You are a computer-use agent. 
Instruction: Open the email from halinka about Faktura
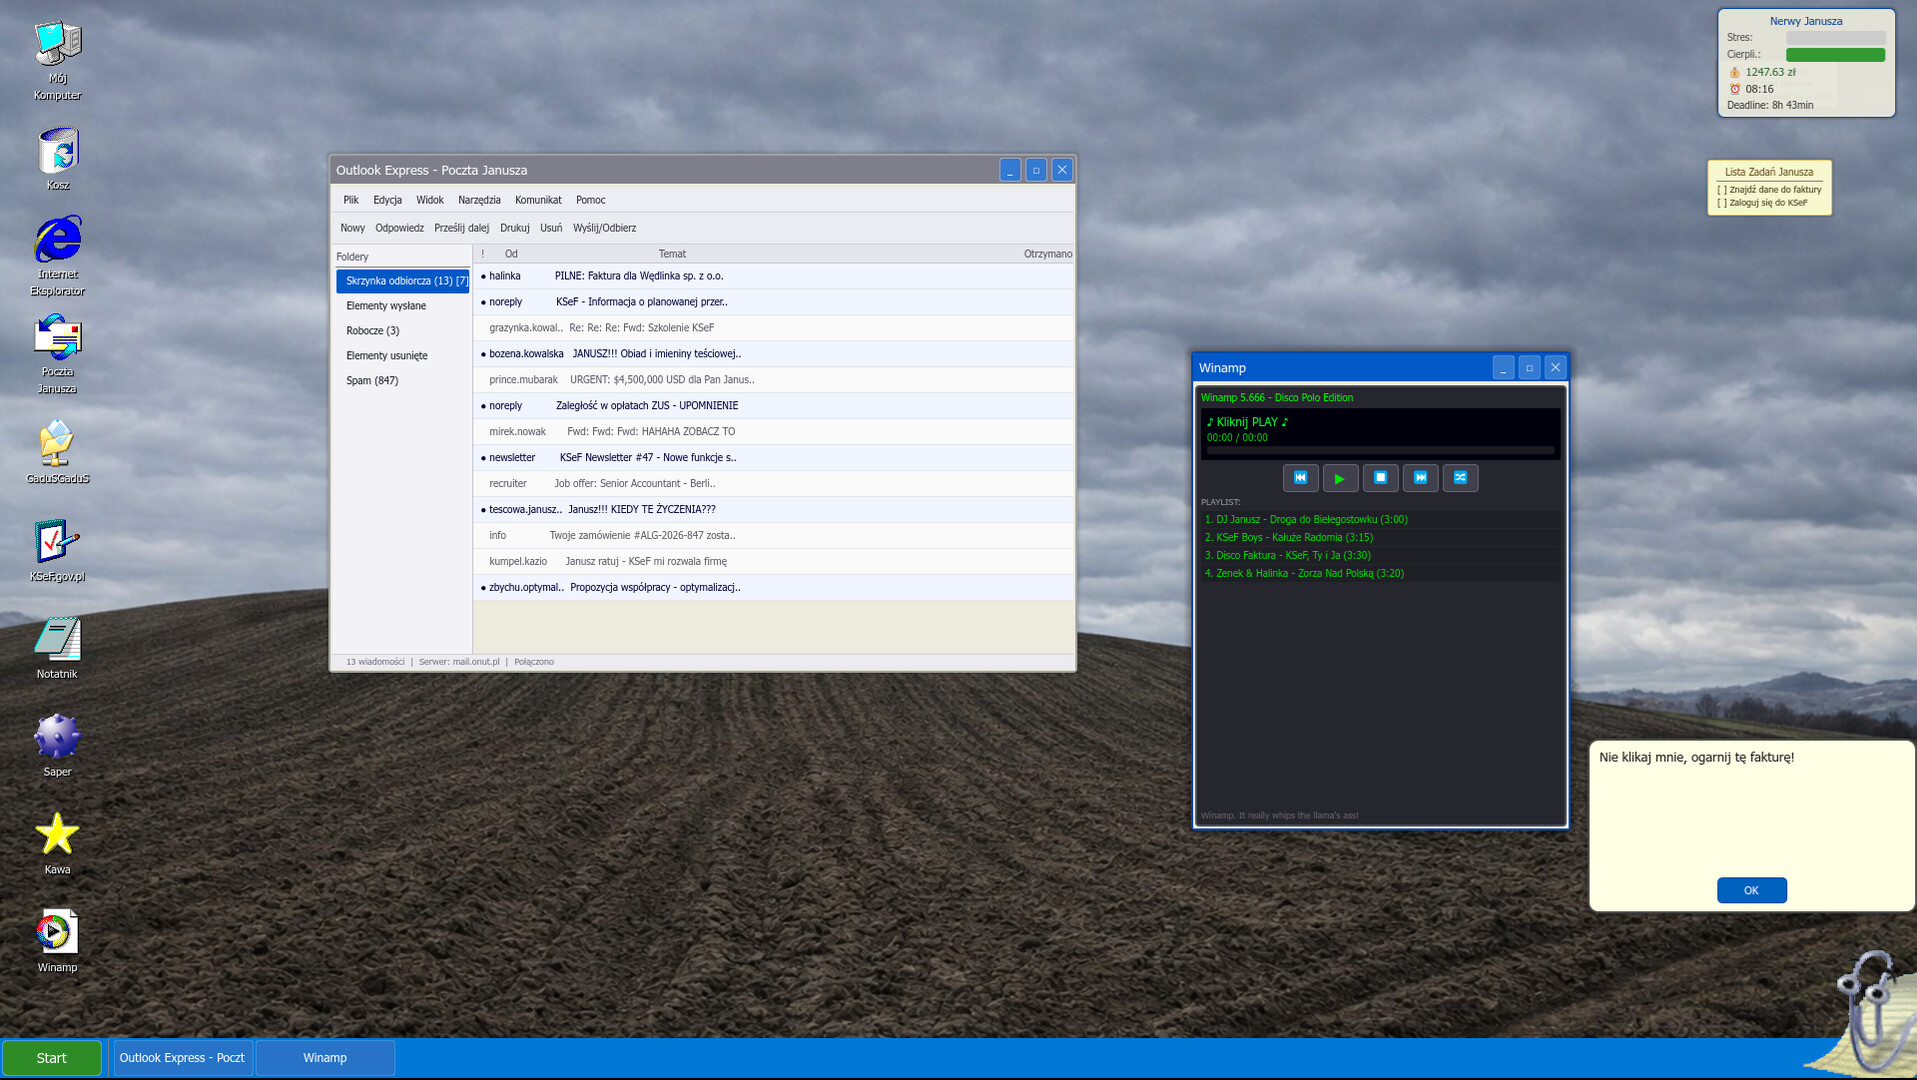pyautogui.click(x=638, y=276)
